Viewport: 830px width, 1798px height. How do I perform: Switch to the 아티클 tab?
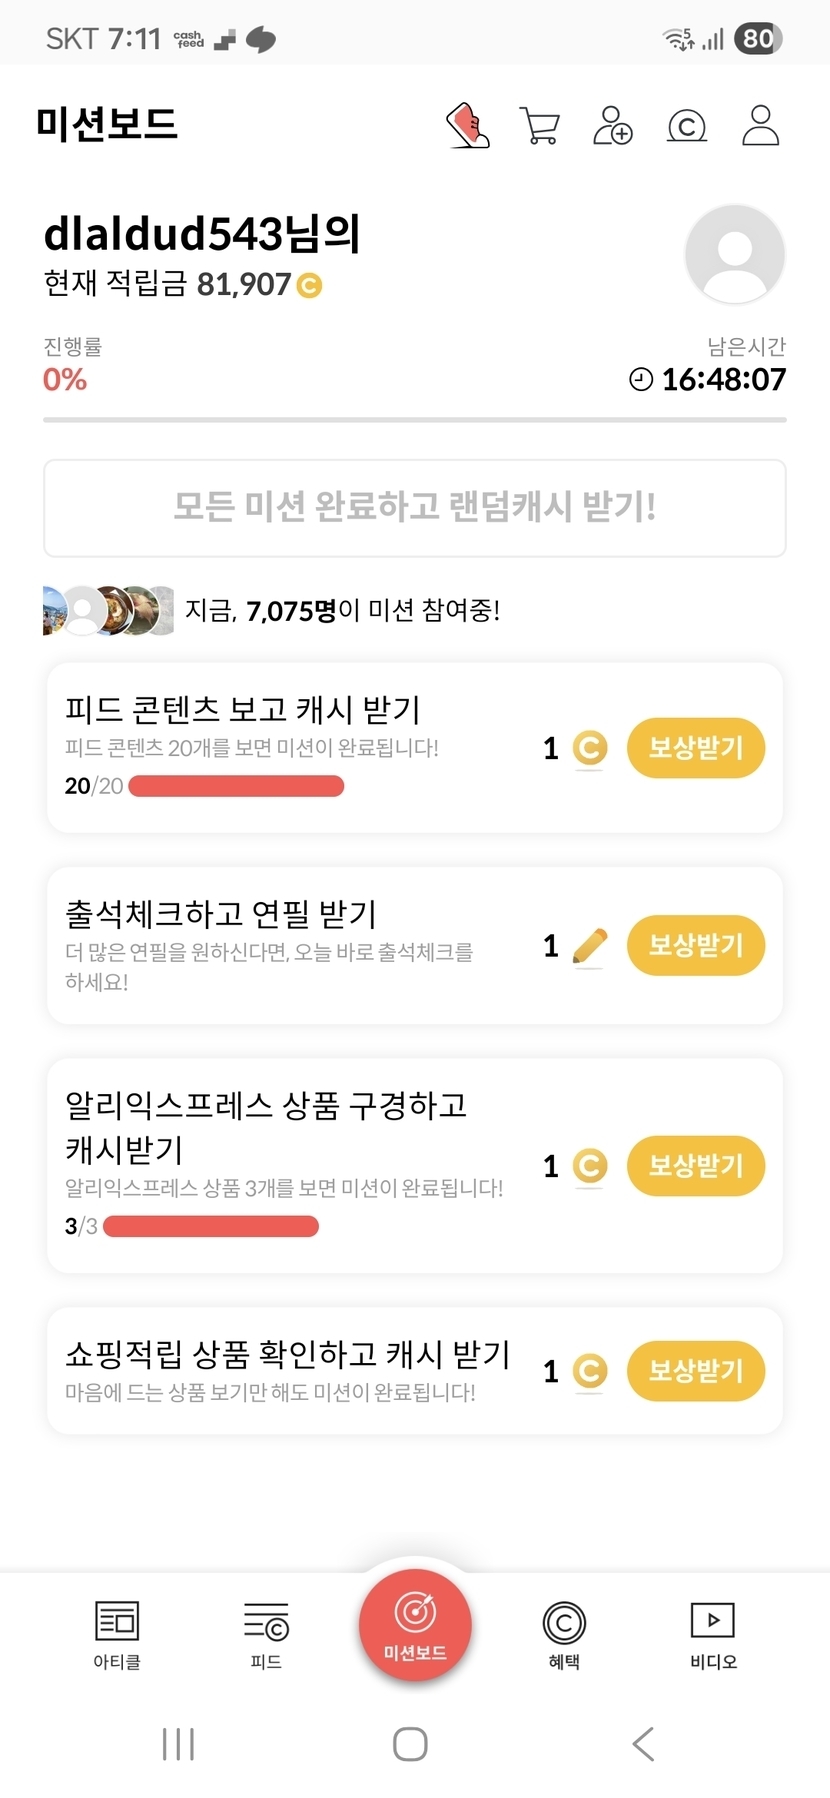(117, 1634)
